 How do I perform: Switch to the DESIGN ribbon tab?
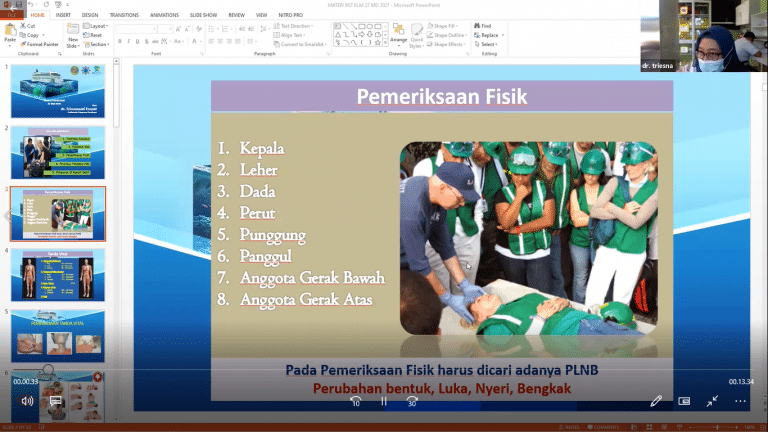click(90, 15)
